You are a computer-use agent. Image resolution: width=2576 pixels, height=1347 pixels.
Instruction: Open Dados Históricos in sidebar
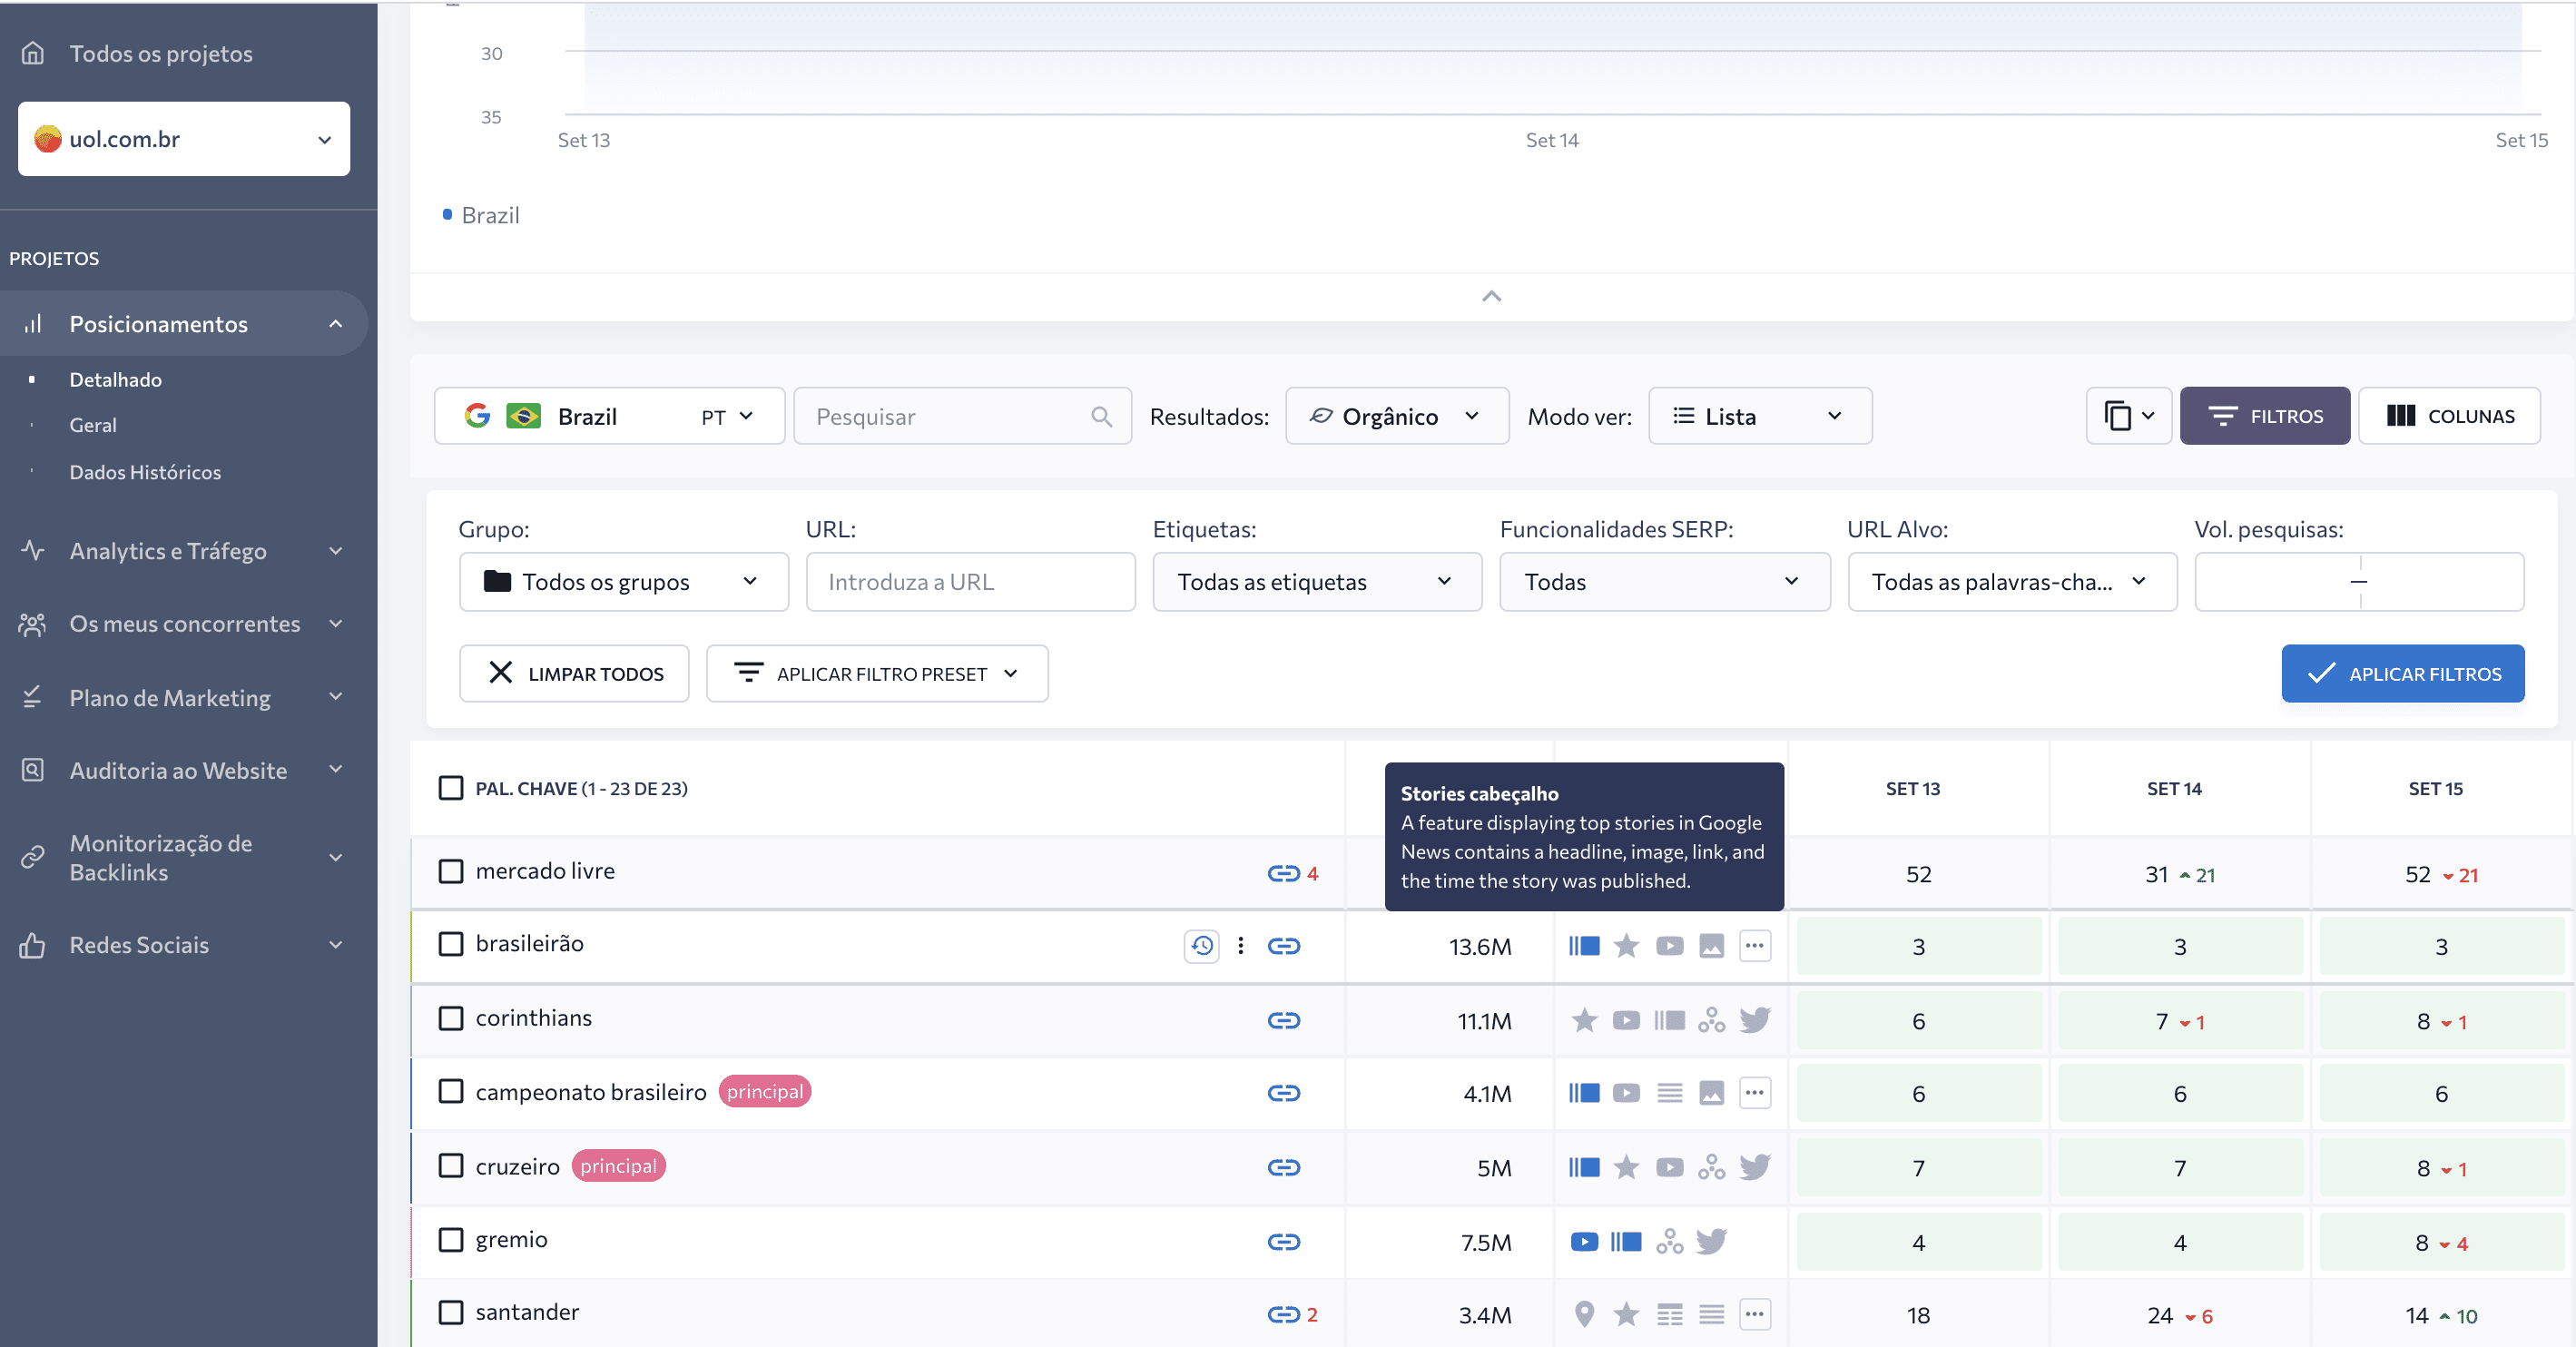coord(145,472)
